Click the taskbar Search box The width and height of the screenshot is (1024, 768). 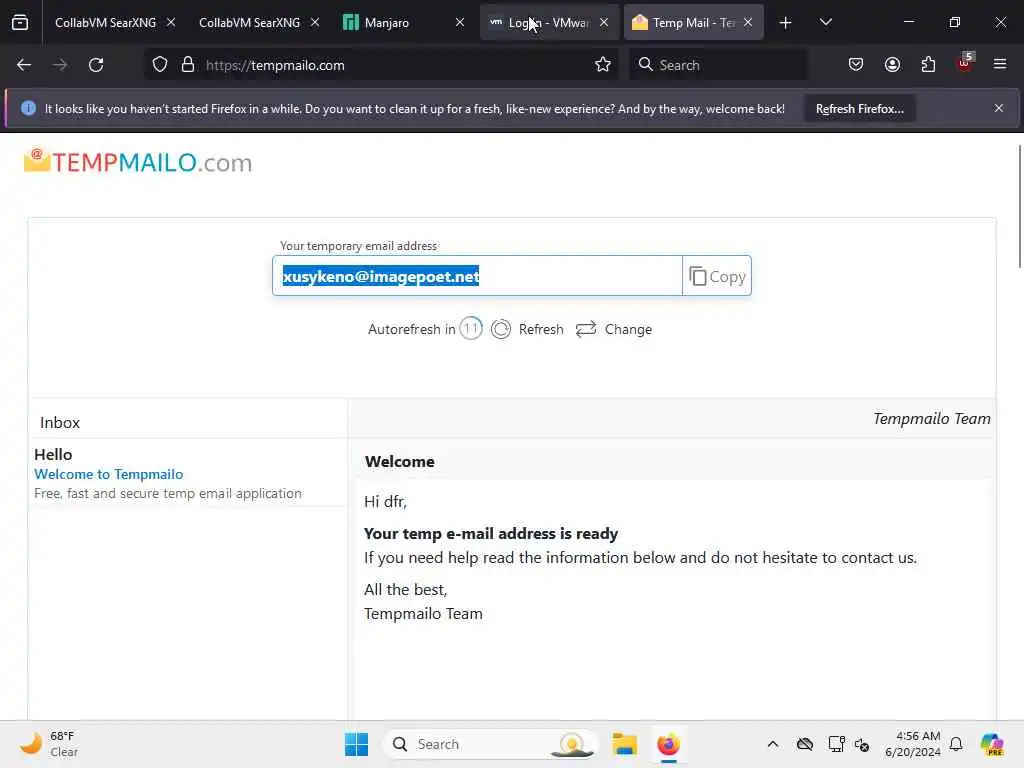click(x=491, y=744)
